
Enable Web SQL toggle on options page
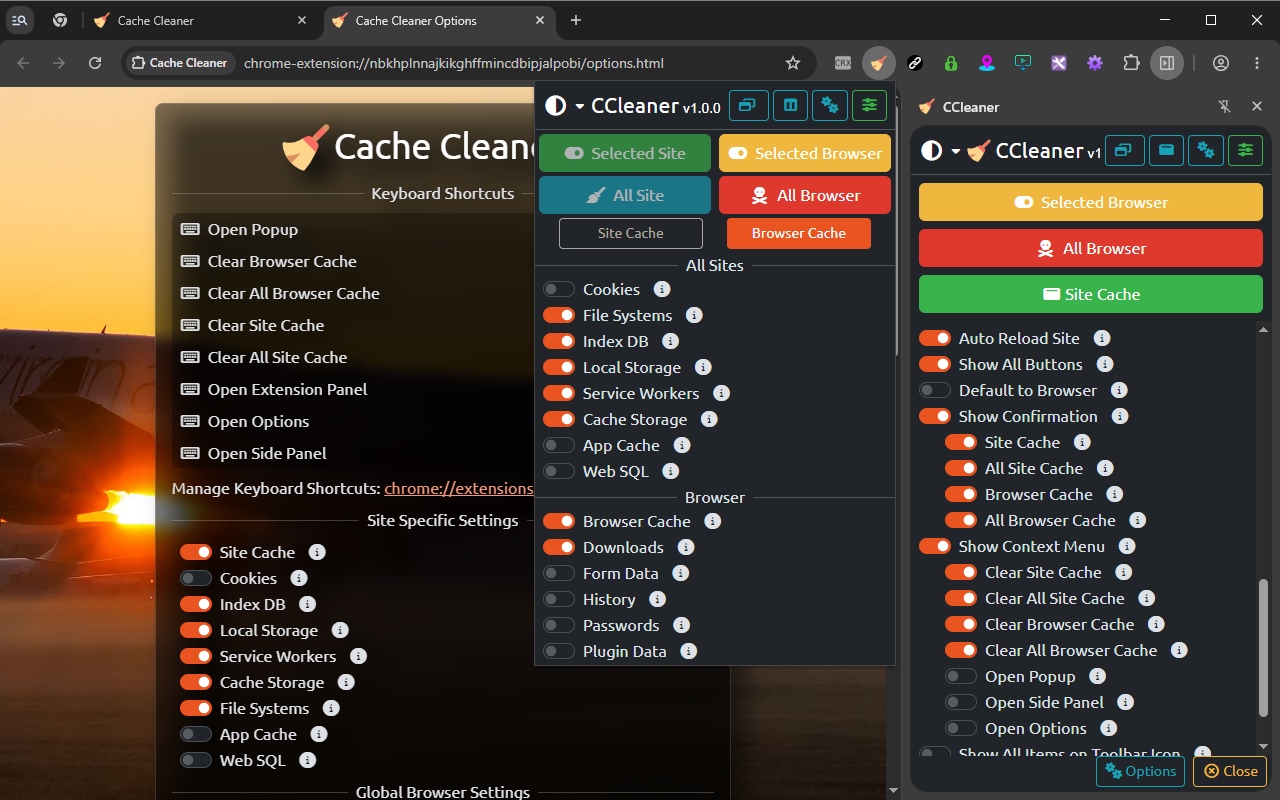(196, 760)
